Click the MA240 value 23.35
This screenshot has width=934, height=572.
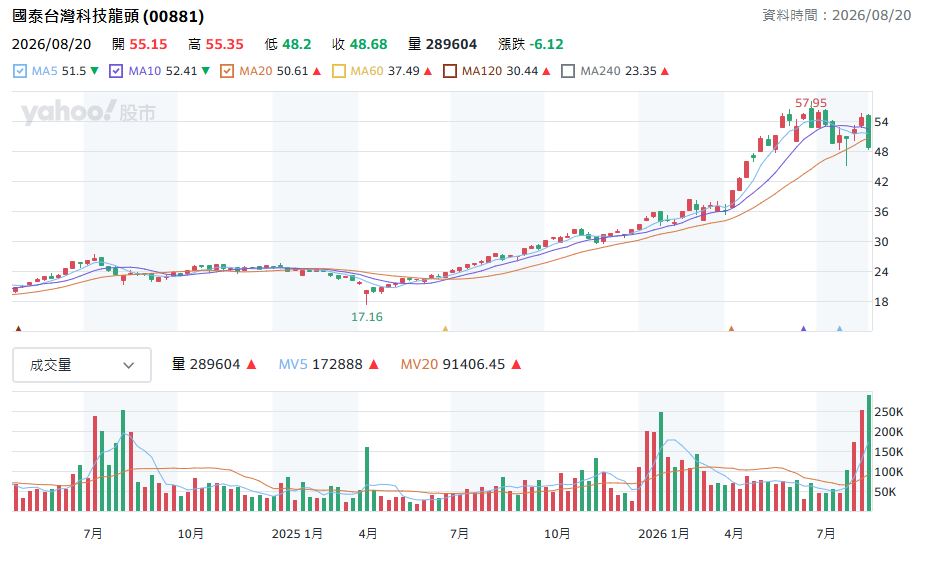pos(641,71)
